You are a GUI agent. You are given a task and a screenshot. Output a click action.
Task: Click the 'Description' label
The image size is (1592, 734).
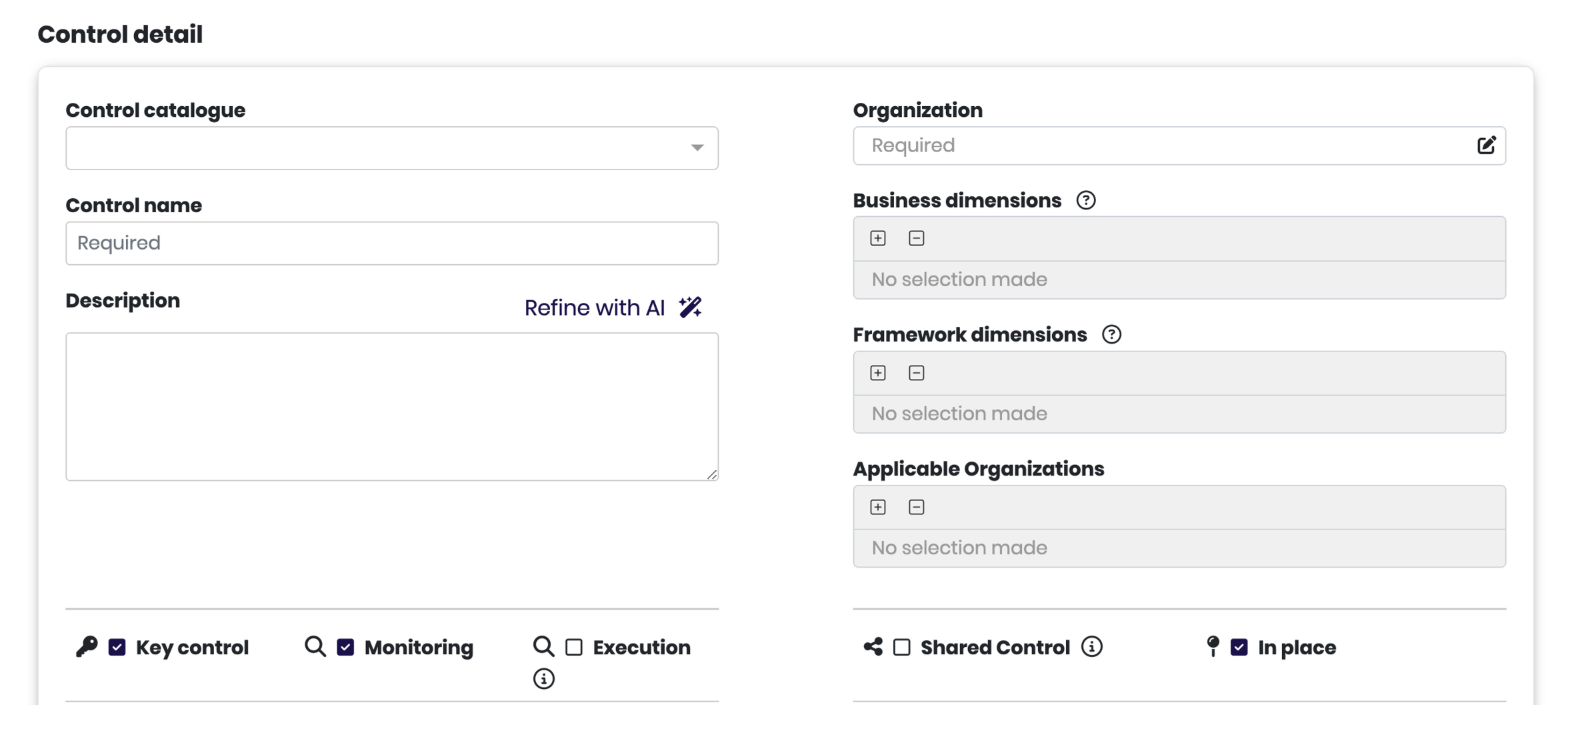tap(123, 300)
